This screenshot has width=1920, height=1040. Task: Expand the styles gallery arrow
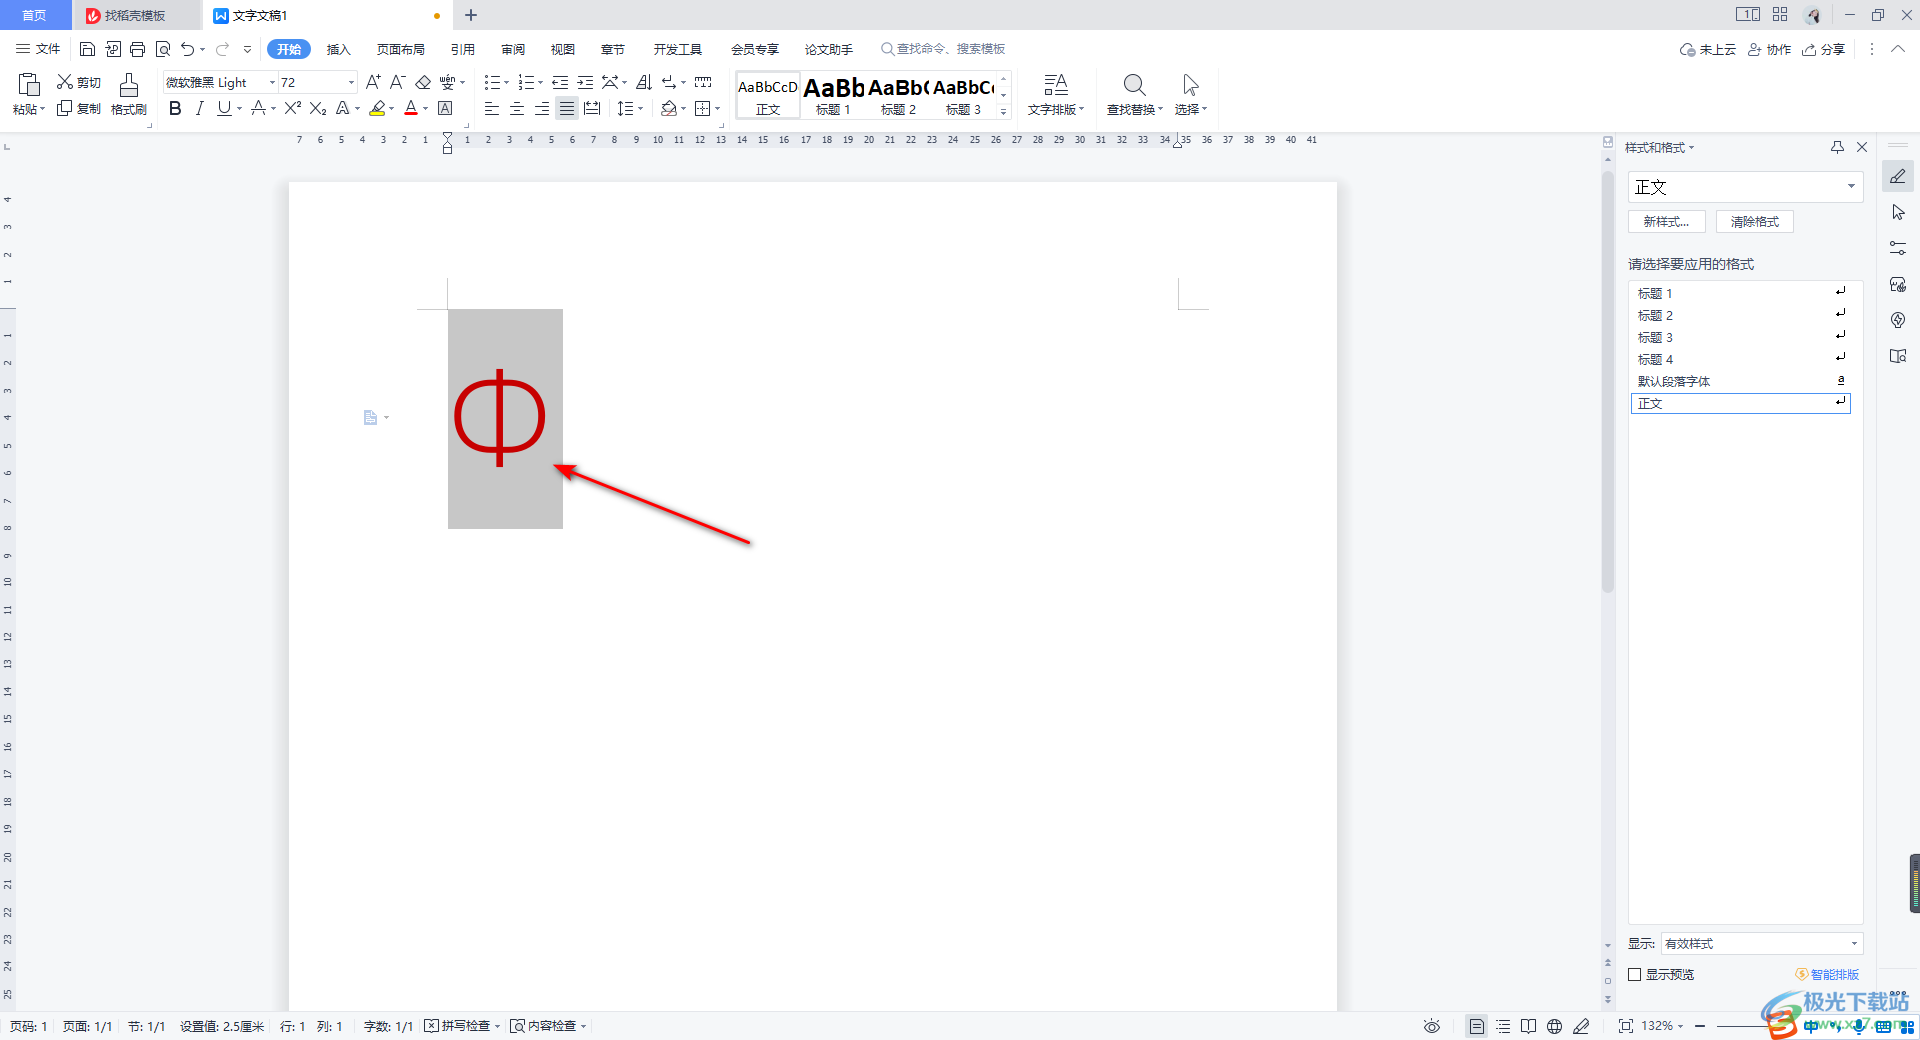click(x=1004, y=112)
